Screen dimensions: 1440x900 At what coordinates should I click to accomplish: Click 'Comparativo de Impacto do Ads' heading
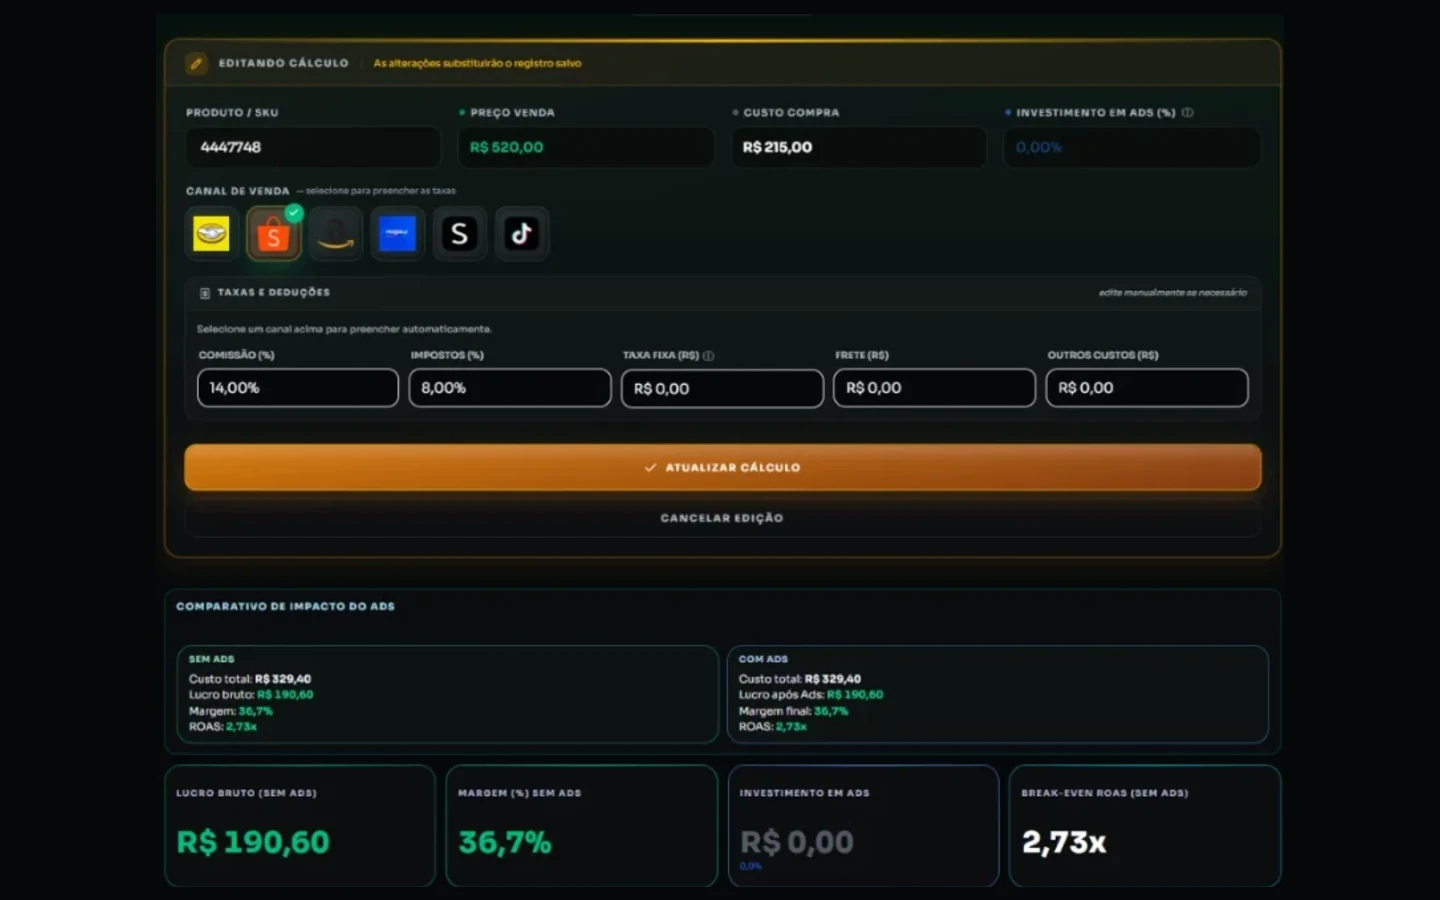click(286, 606)
